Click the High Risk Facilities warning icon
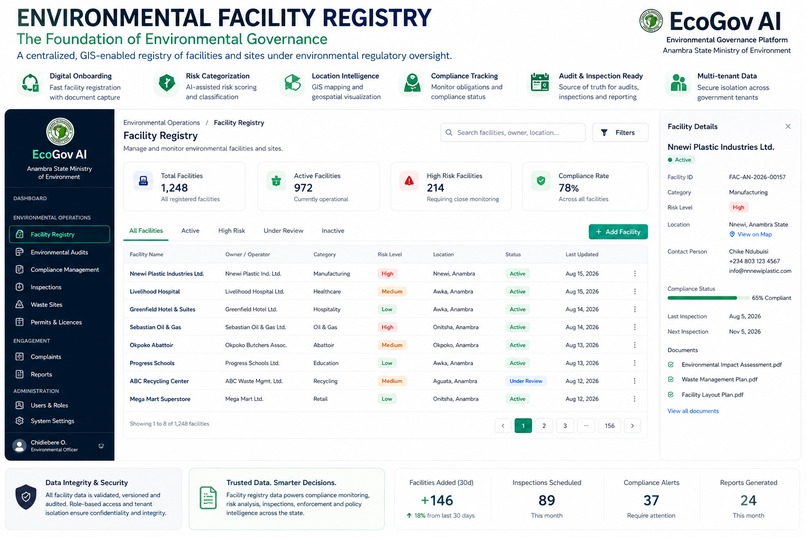 (409, 181)
